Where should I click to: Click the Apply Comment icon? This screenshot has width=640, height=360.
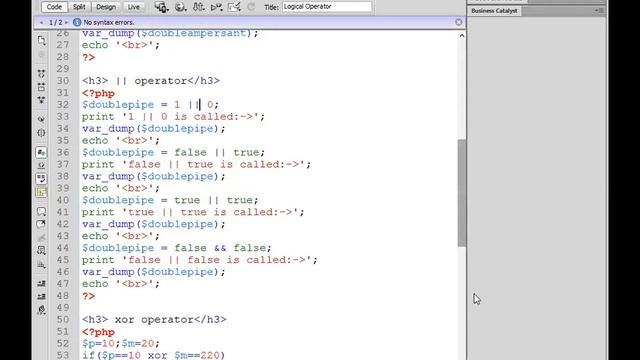(x=41, y=211)
